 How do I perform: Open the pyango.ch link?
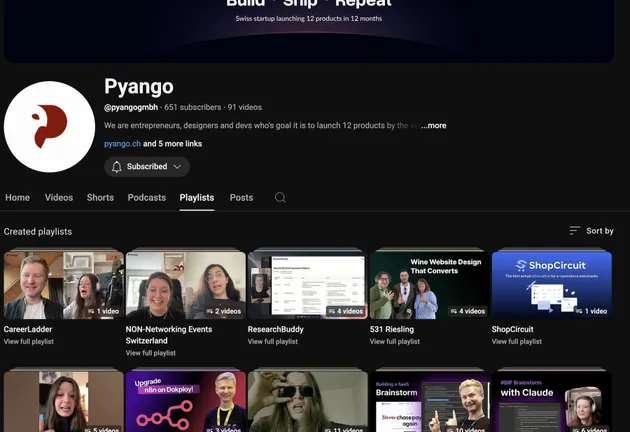122,144
